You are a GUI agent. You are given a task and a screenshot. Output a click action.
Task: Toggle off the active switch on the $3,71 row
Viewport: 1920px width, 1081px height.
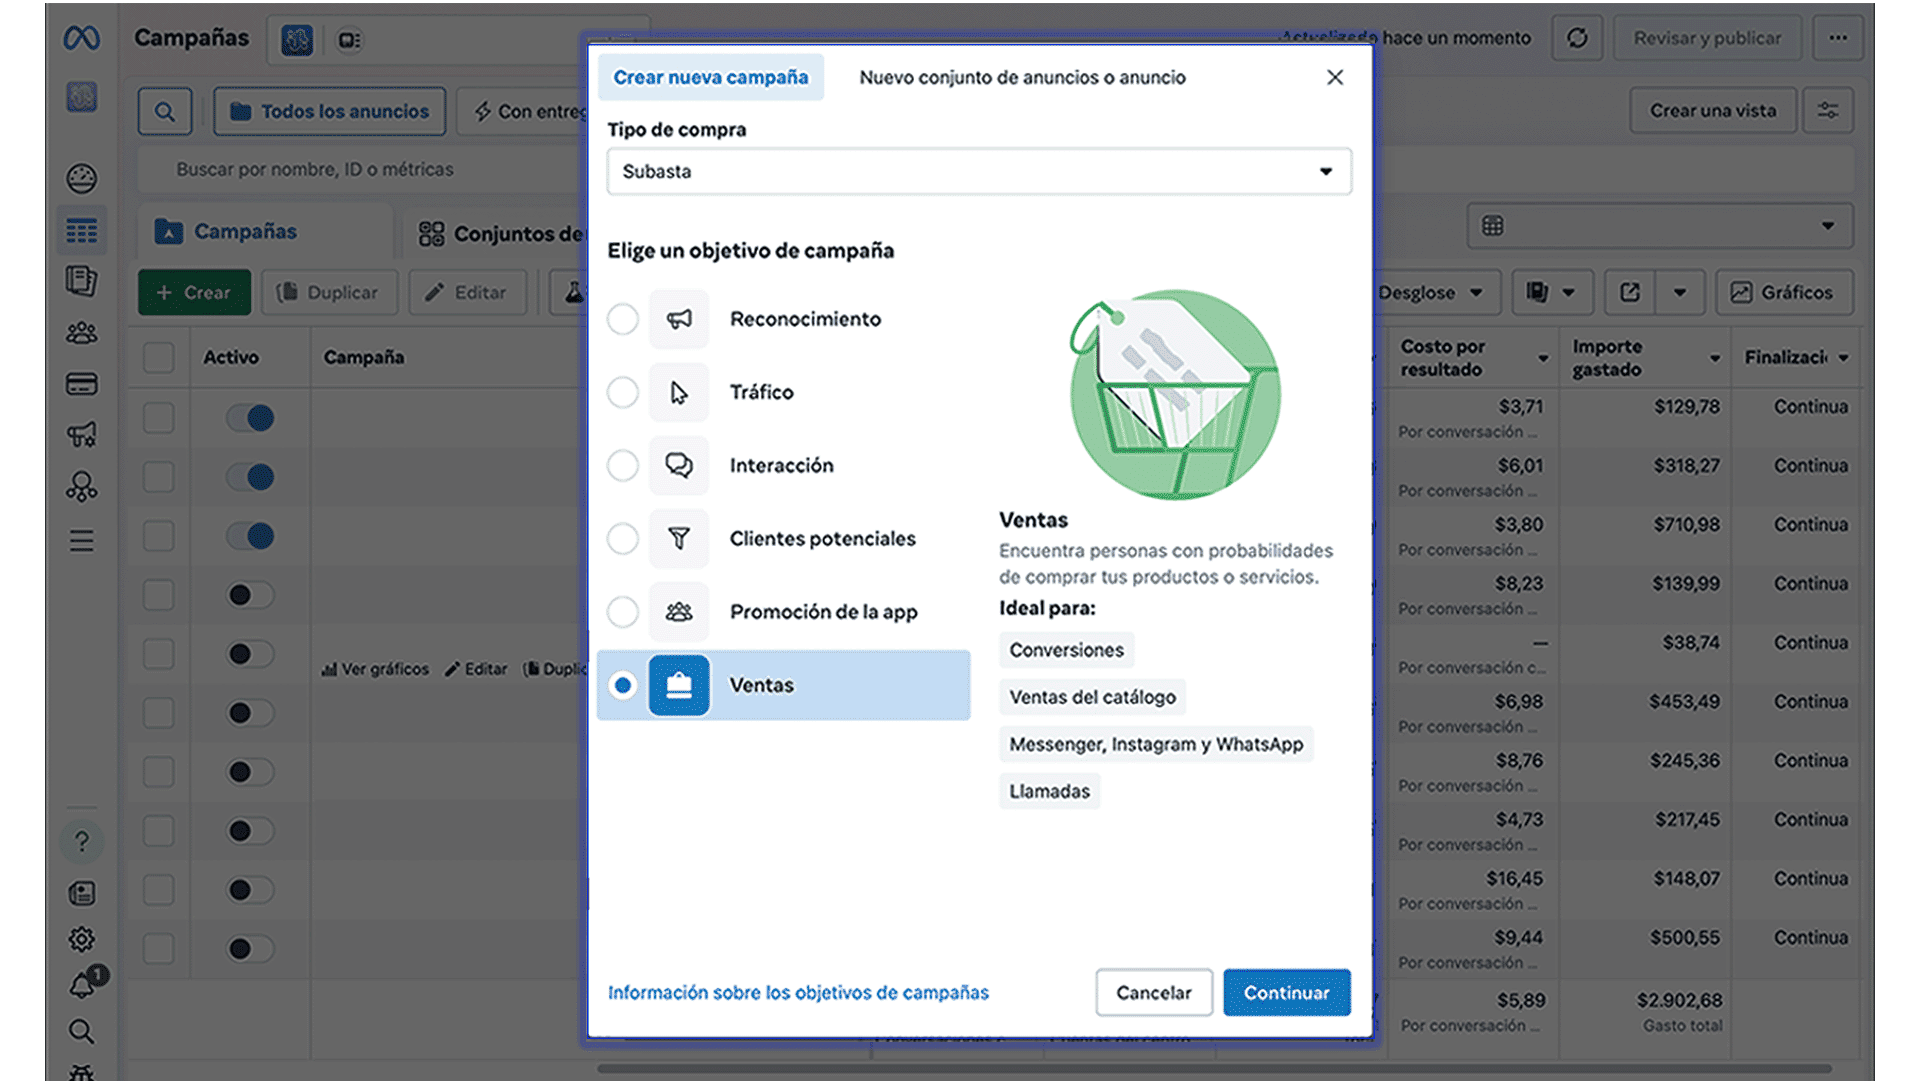250,418
